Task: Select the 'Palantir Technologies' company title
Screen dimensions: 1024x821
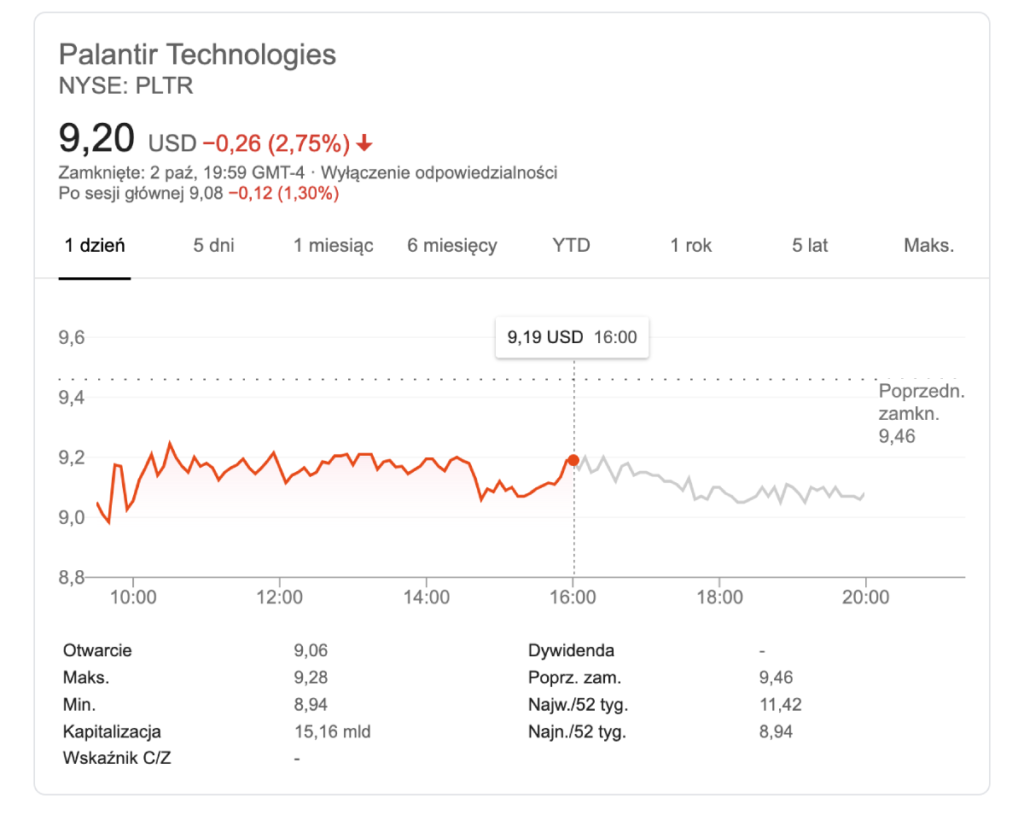Action: coord(197,54)
